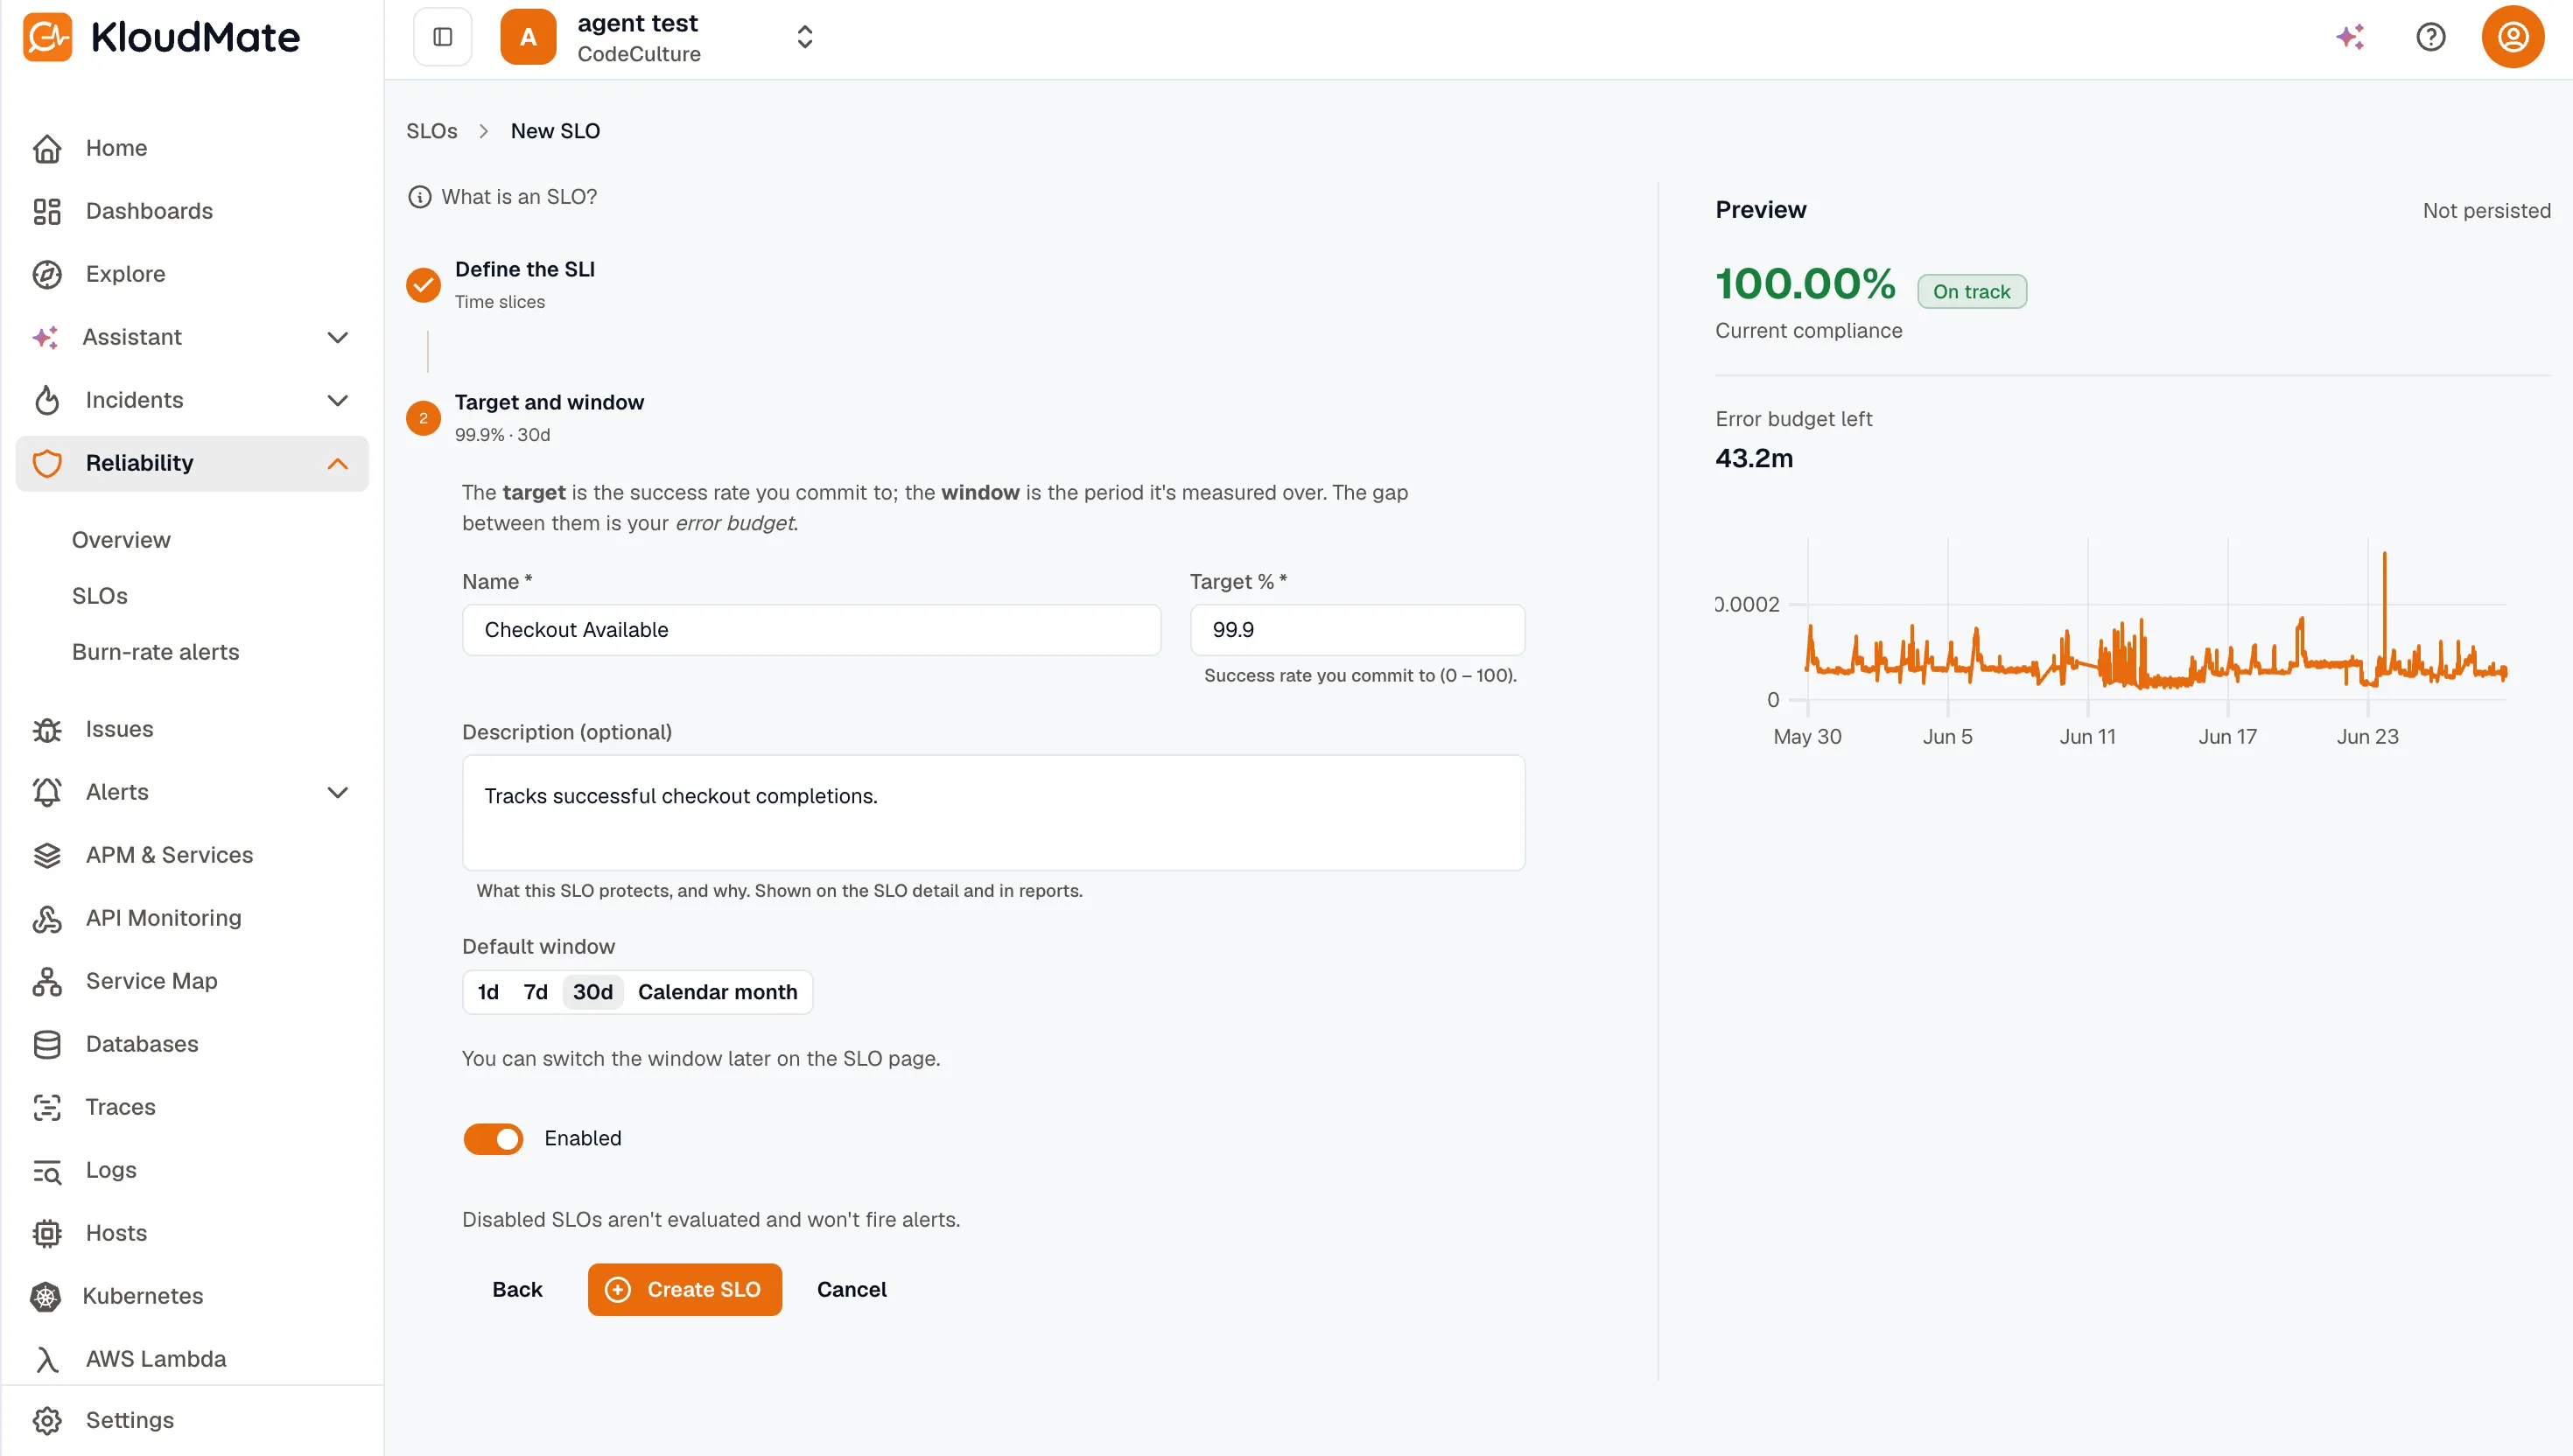Click the Issues bug icon
Image resolution: width=2573 pixels, height=1456 pixels.
tap(47, 729)
